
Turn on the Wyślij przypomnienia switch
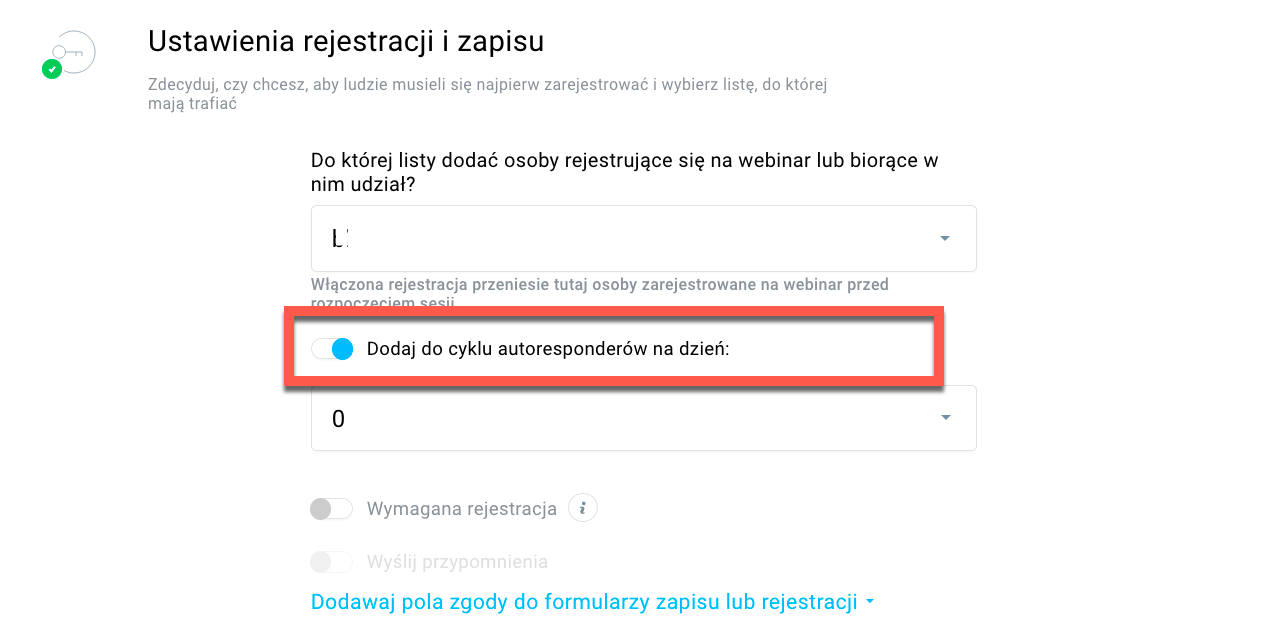(x=332, y=562)
